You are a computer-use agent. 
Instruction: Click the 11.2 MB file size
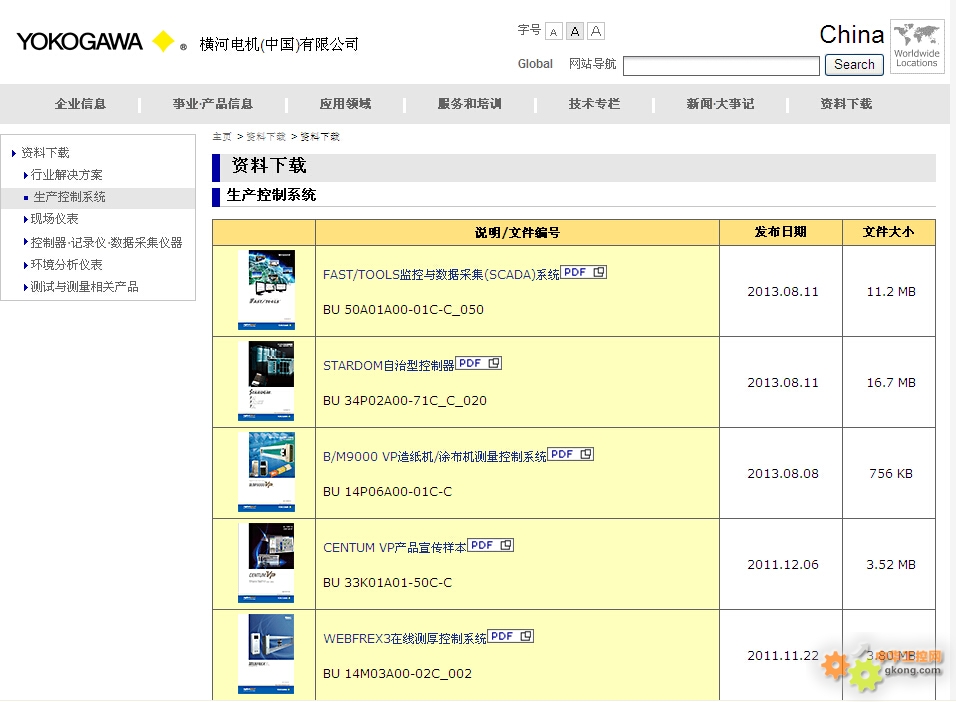[x=891, y=292]
